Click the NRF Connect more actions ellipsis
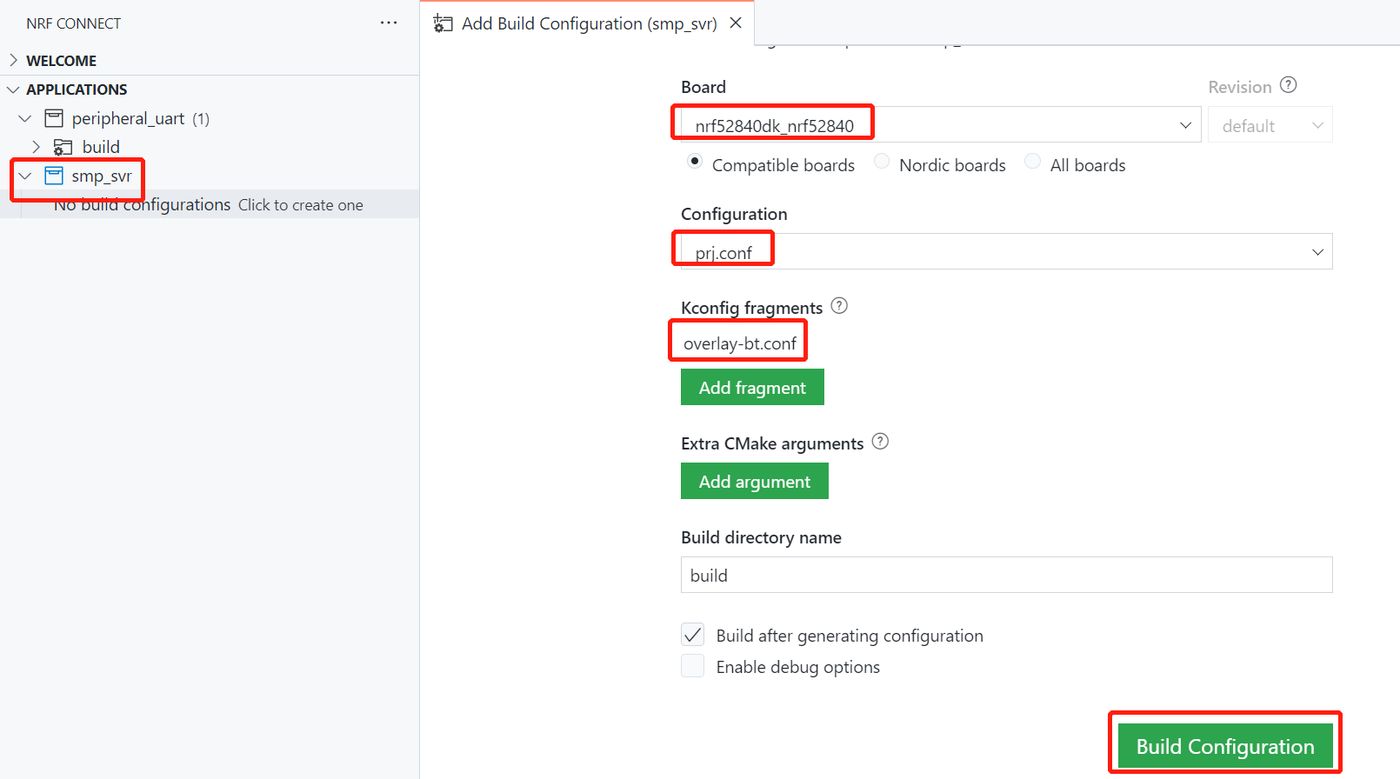1400x779 pixels. click(389, 23)
